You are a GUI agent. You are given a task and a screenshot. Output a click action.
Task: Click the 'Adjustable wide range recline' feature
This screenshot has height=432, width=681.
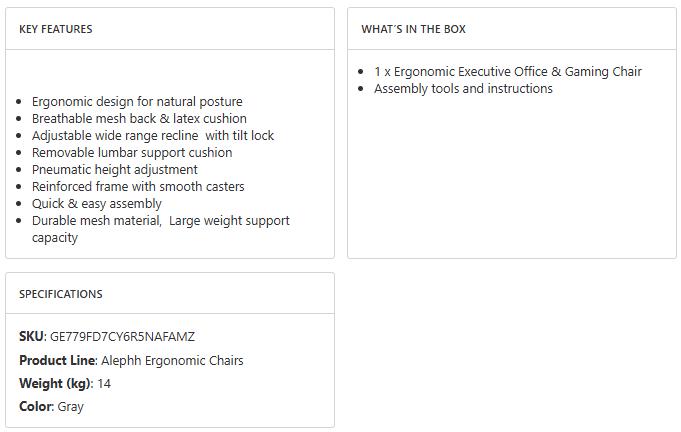pyautogui.click(x=152, y=135)
